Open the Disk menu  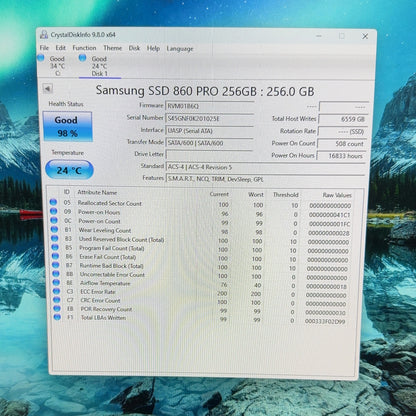[134, 48]
